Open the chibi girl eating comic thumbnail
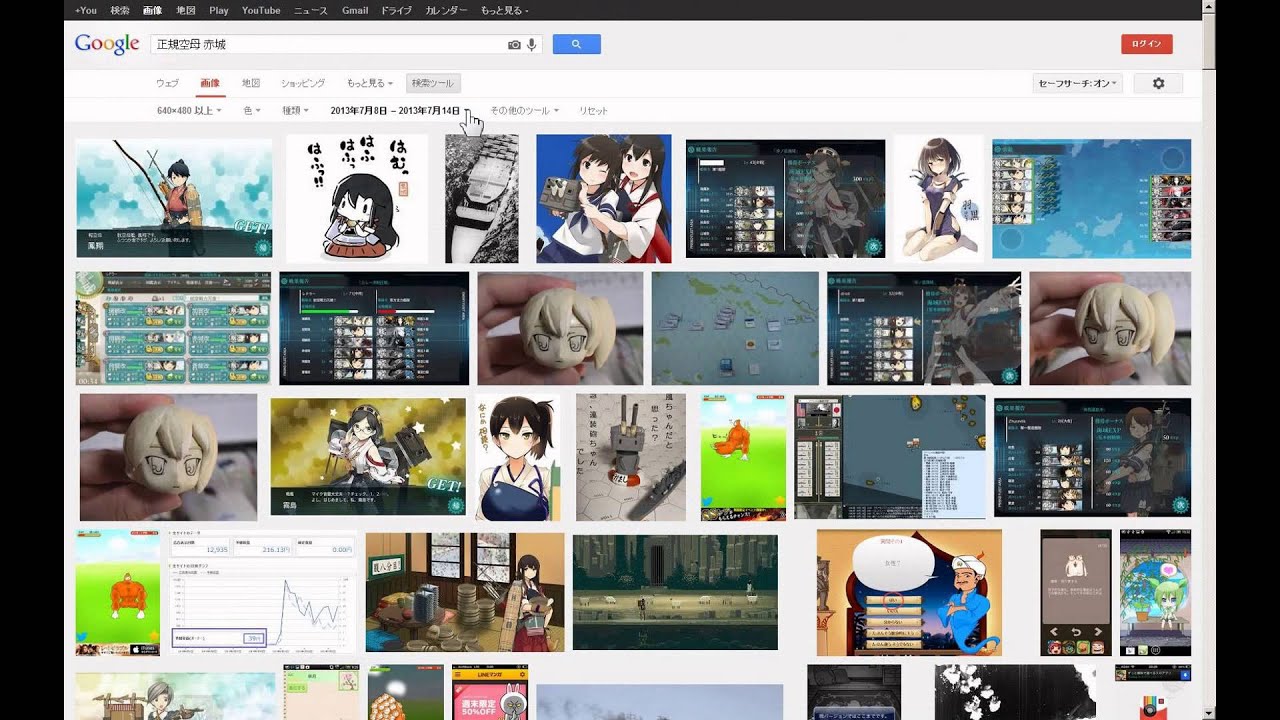1280x720 pixels. pyautogui.click(x=357, y=198)
